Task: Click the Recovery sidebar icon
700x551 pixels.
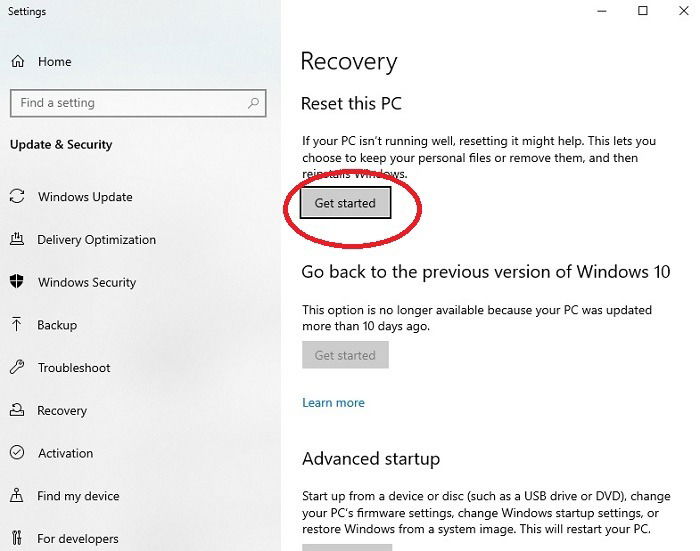Action: [17, 410]
